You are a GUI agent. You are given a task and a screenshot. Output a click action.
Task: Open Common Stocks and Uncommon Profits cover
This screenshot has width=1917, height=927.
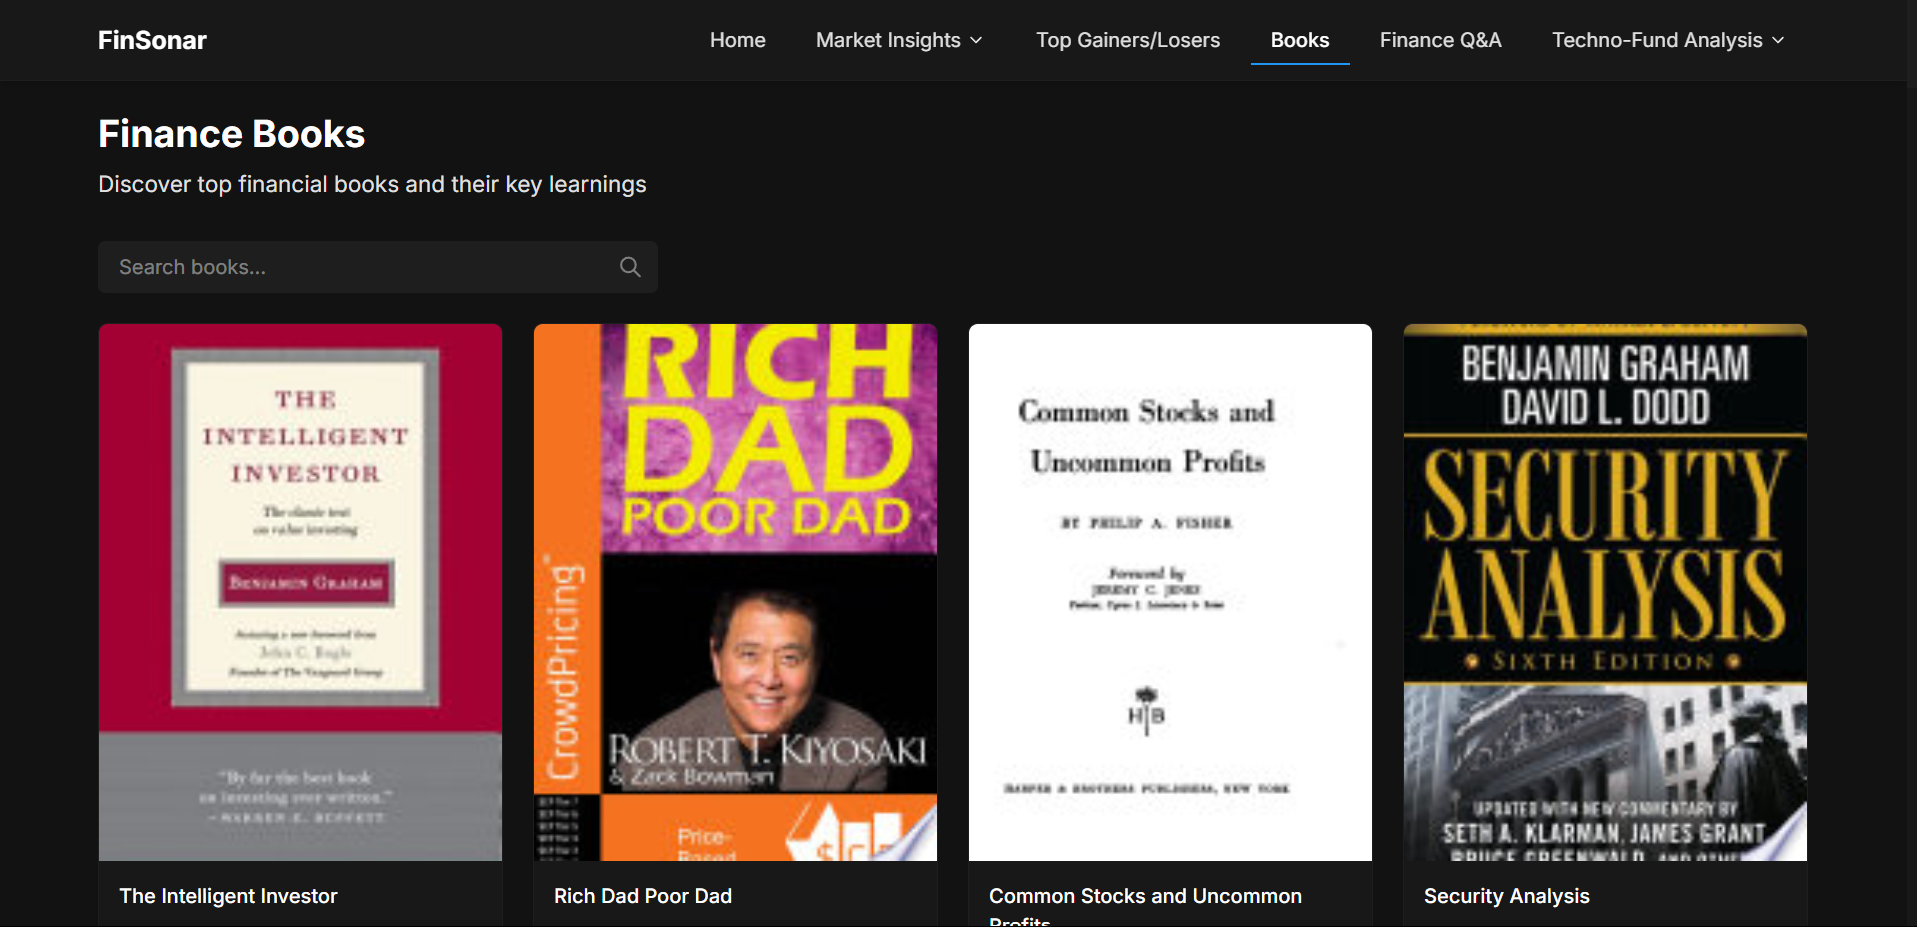[x=1170, y=592]
